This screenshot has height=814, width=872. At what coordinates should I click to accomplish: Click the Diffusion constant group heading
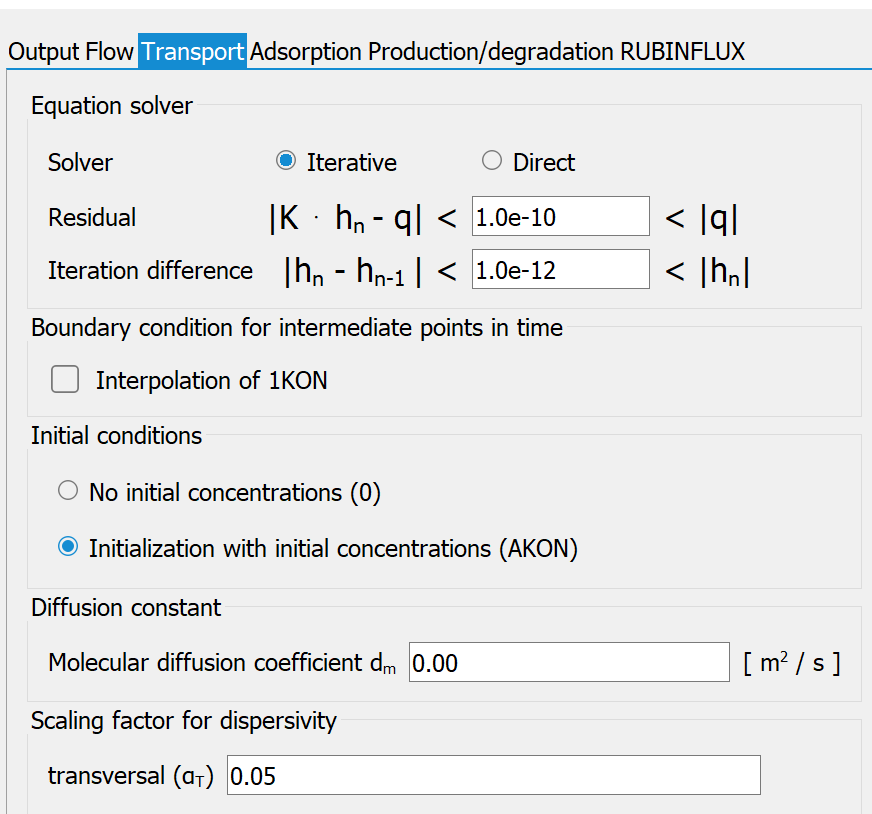[x=126, y=608]
